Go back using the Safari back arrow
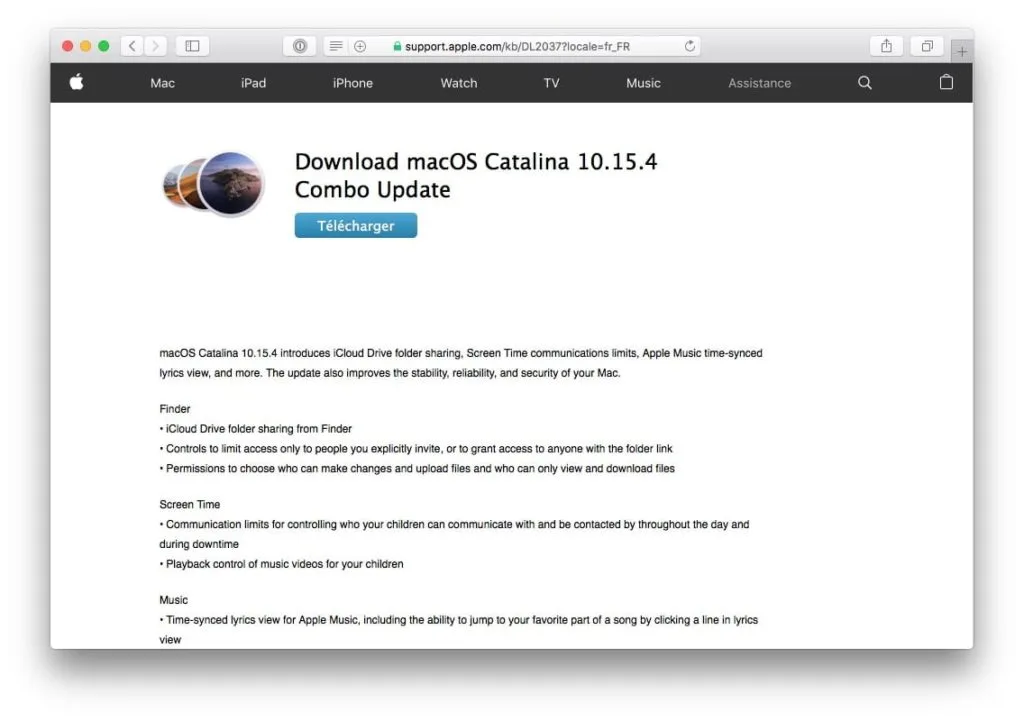This screenshot has width=1024, height=721. pyautogui.click(x=133, y=46)
